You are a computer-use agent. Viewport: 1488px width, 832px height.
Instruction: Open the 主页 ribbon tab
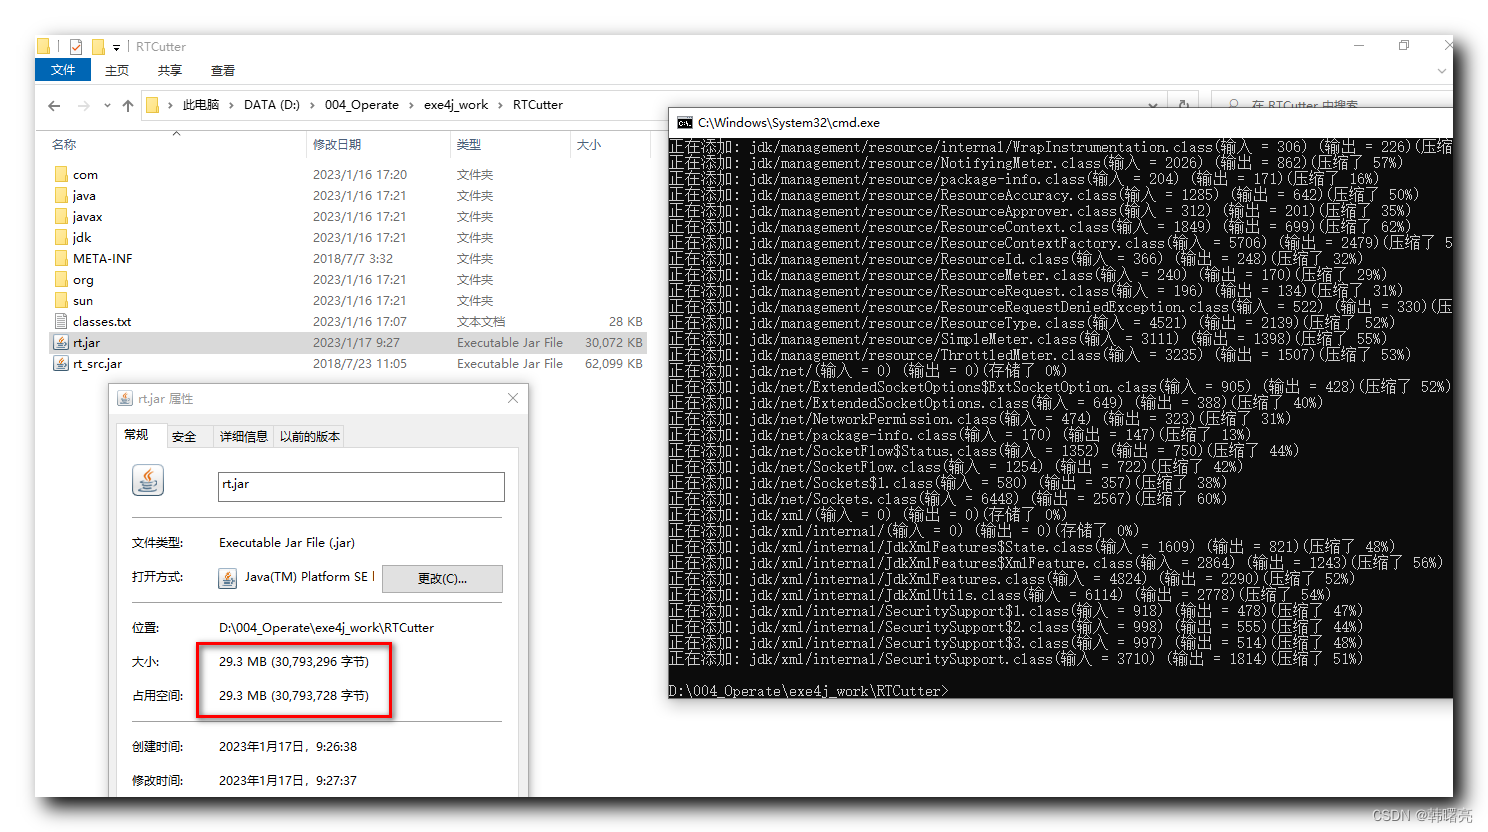tap(117, 70)
